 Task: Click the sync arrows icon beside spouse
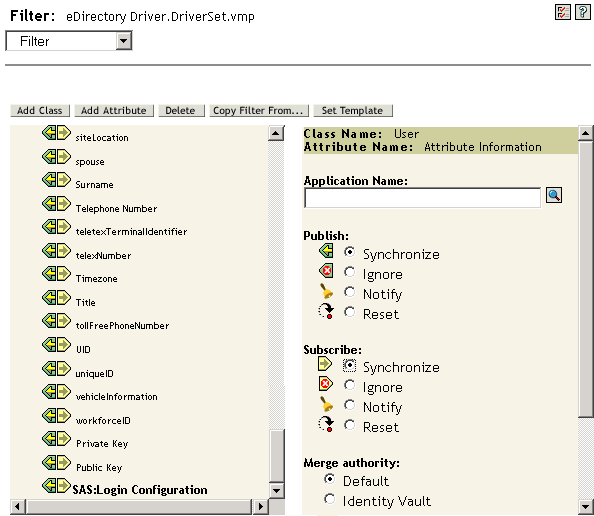pos(56,156)
